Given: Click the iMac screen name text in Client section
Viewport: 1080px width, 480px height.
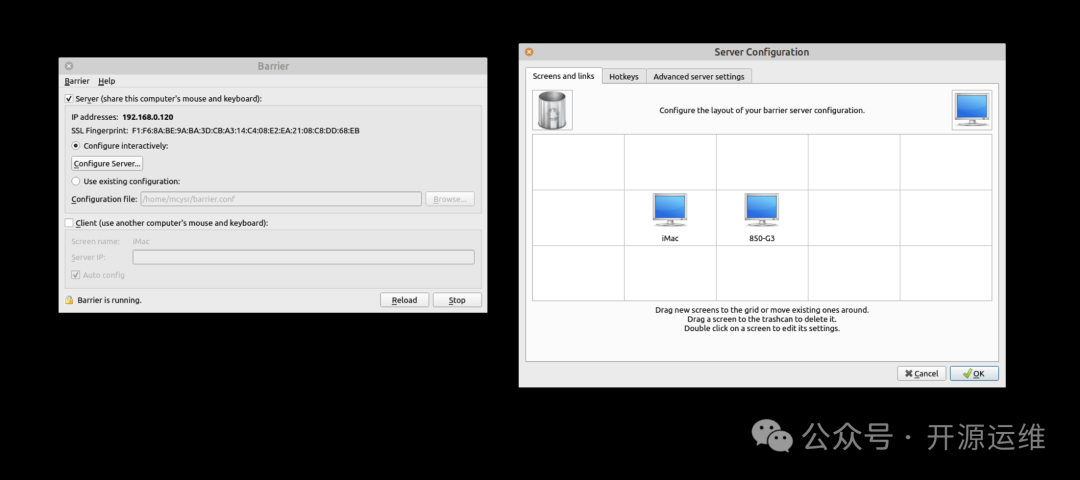Looking at the screenshot, I should (141, 241).
